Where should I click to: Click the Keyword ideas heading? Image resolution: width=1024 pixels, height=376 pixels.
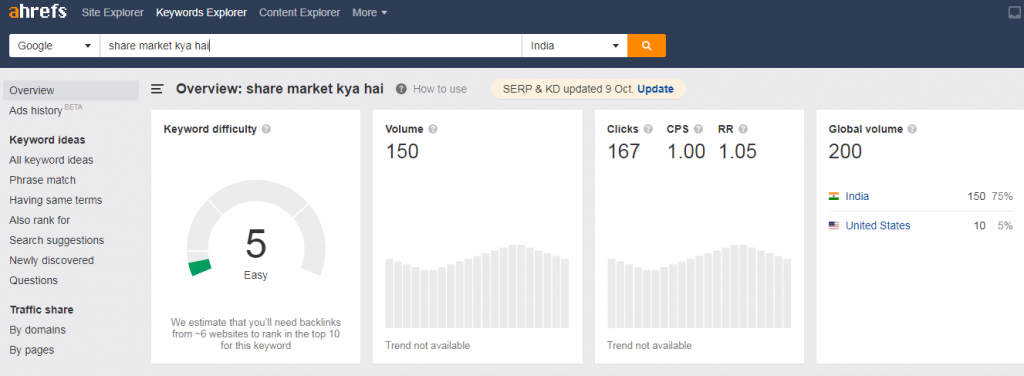click(47, 140)
